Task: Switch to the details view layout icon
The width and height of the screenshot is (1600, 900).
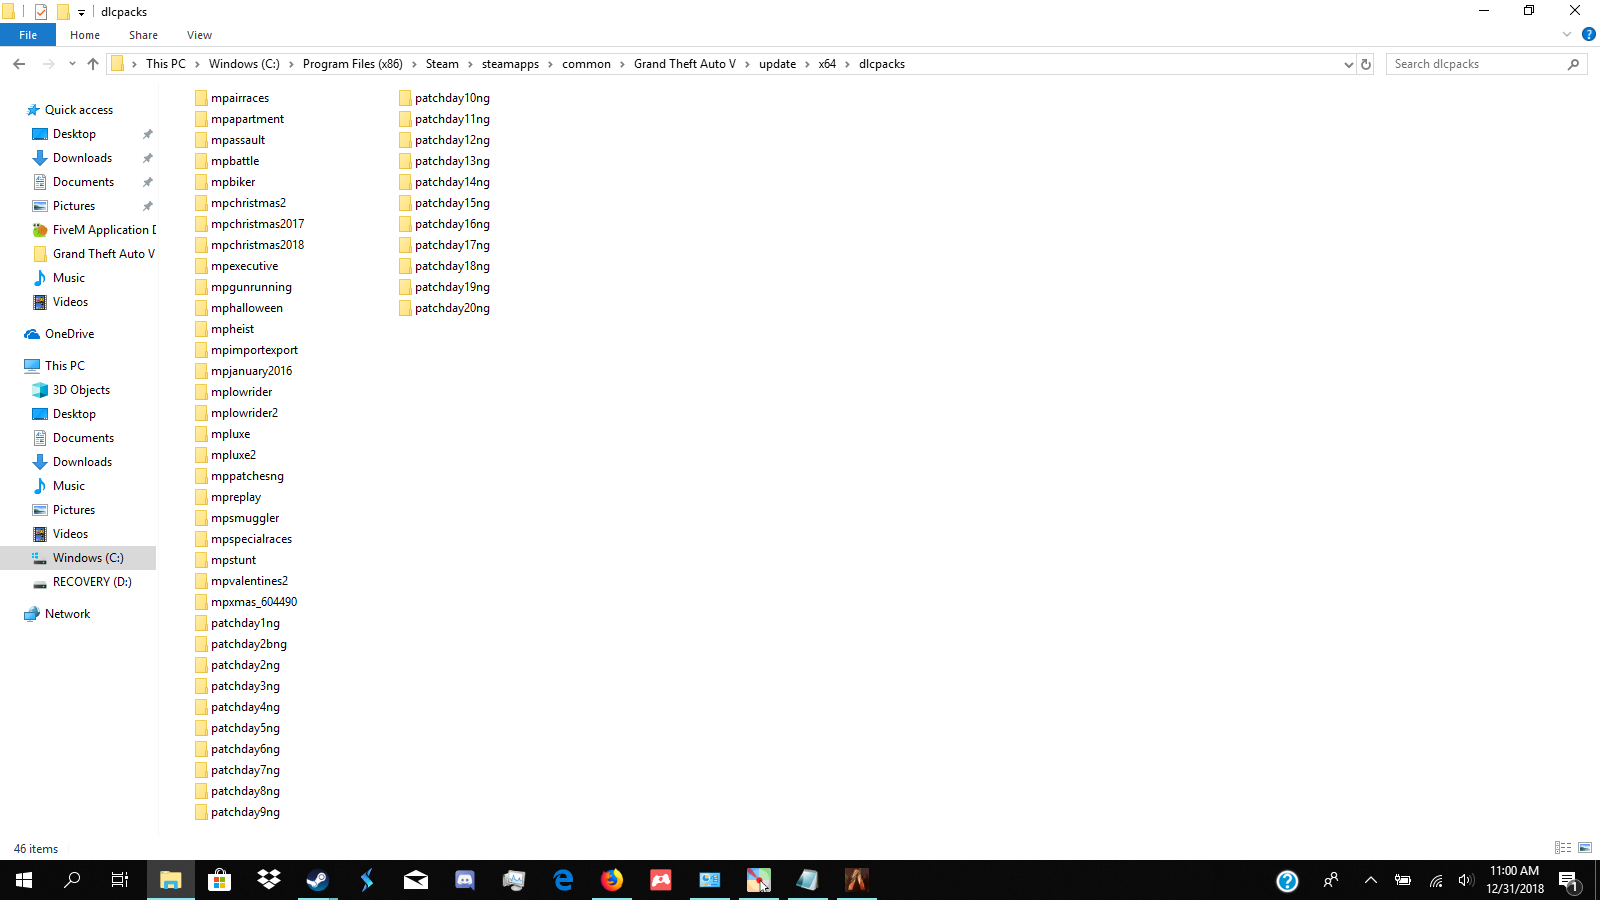Action: pyautogui.click(x=1563, y=848)
